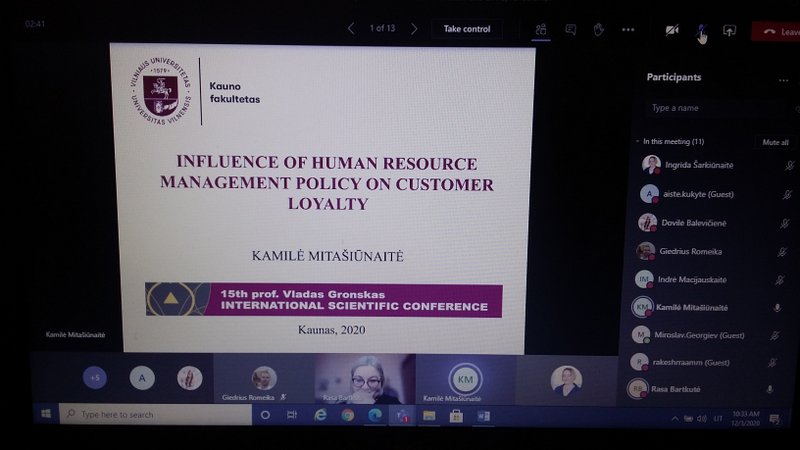
Task: Switch to Microsoft Teams taskbar icon
Action: 402,416
